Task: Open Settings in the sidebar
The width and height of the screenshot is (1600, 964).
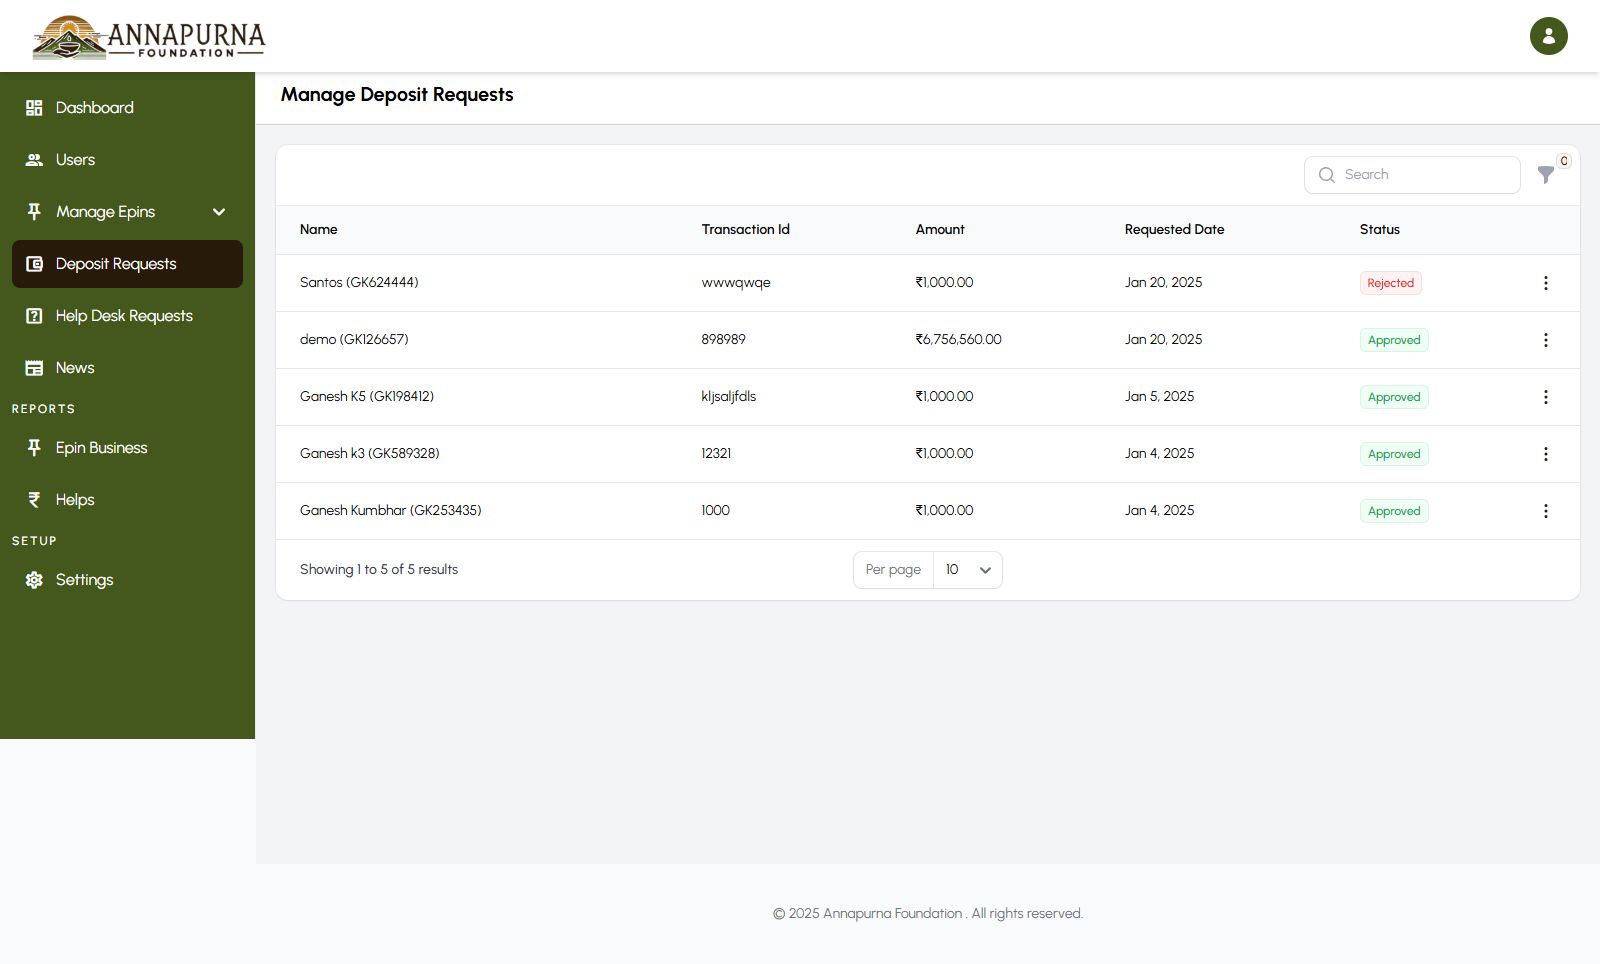Action: pos(84,580)
